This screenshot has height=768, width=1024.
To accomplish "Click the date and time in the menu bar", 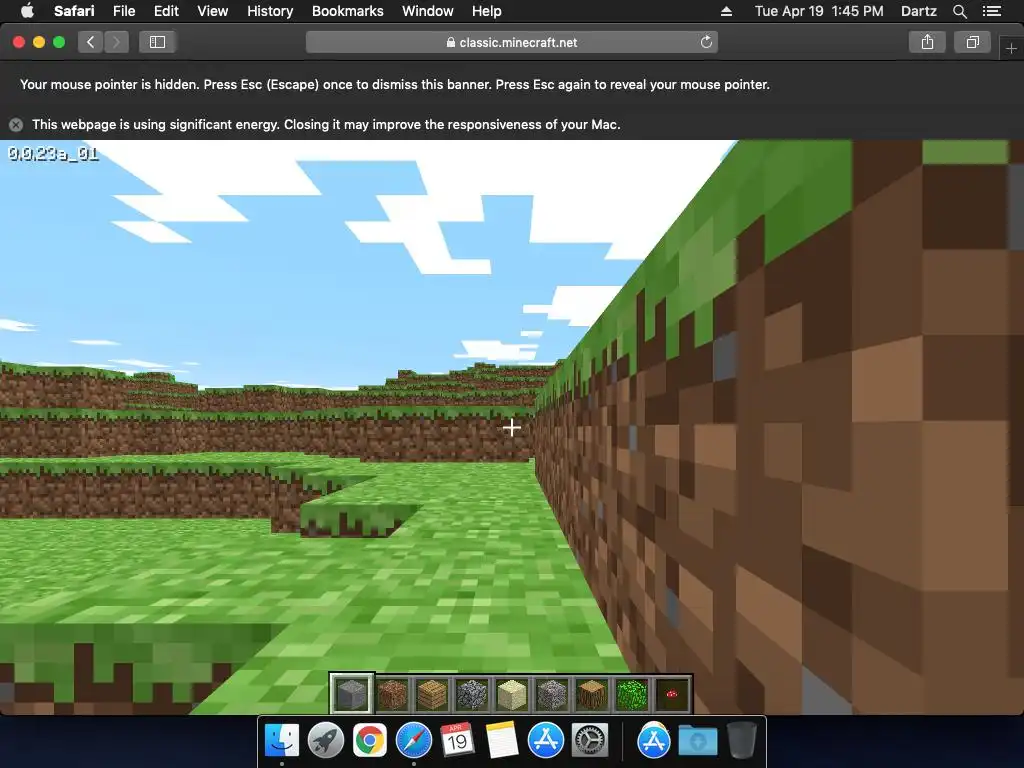I will click(819, 11).
